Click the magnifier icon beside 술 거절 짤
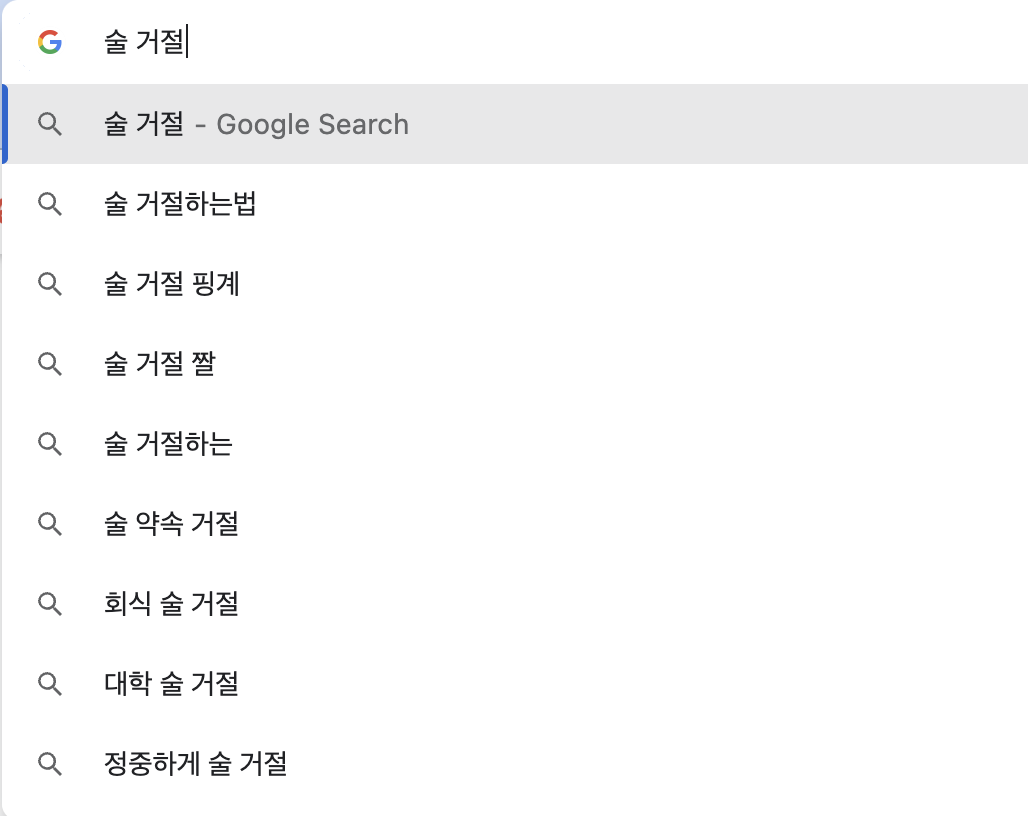1028x816 pixels. (x=50, y=364)
